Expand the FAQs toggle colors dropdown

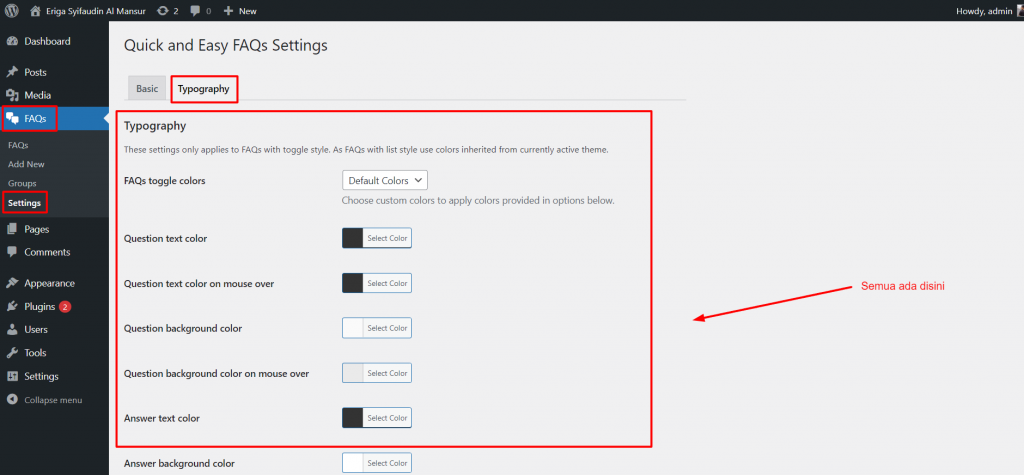(x=385, y=181)
